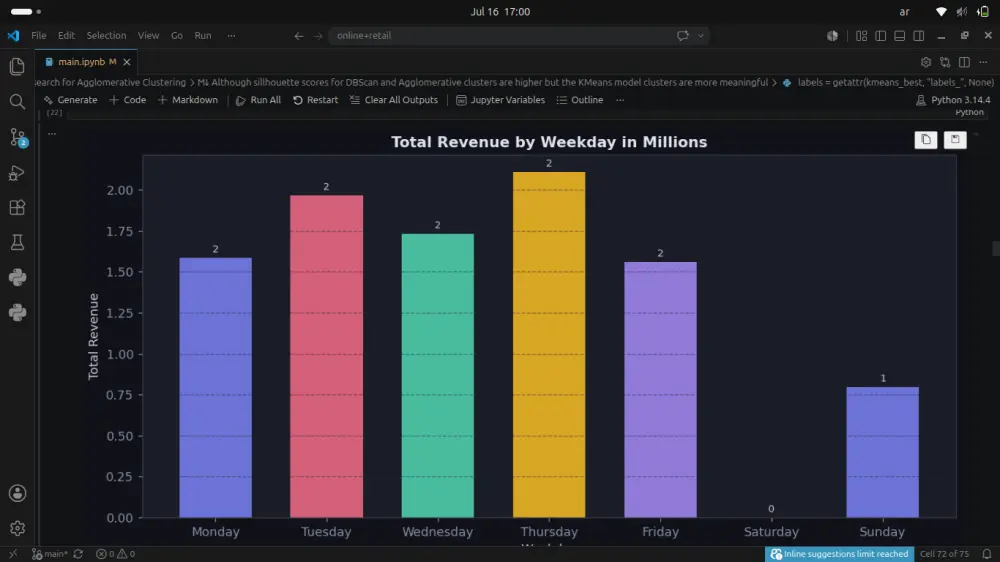Click the online+retail command center search box
Image resolution: width=1000 pixels, height=562 pixels.
click(x=519, y=36)
